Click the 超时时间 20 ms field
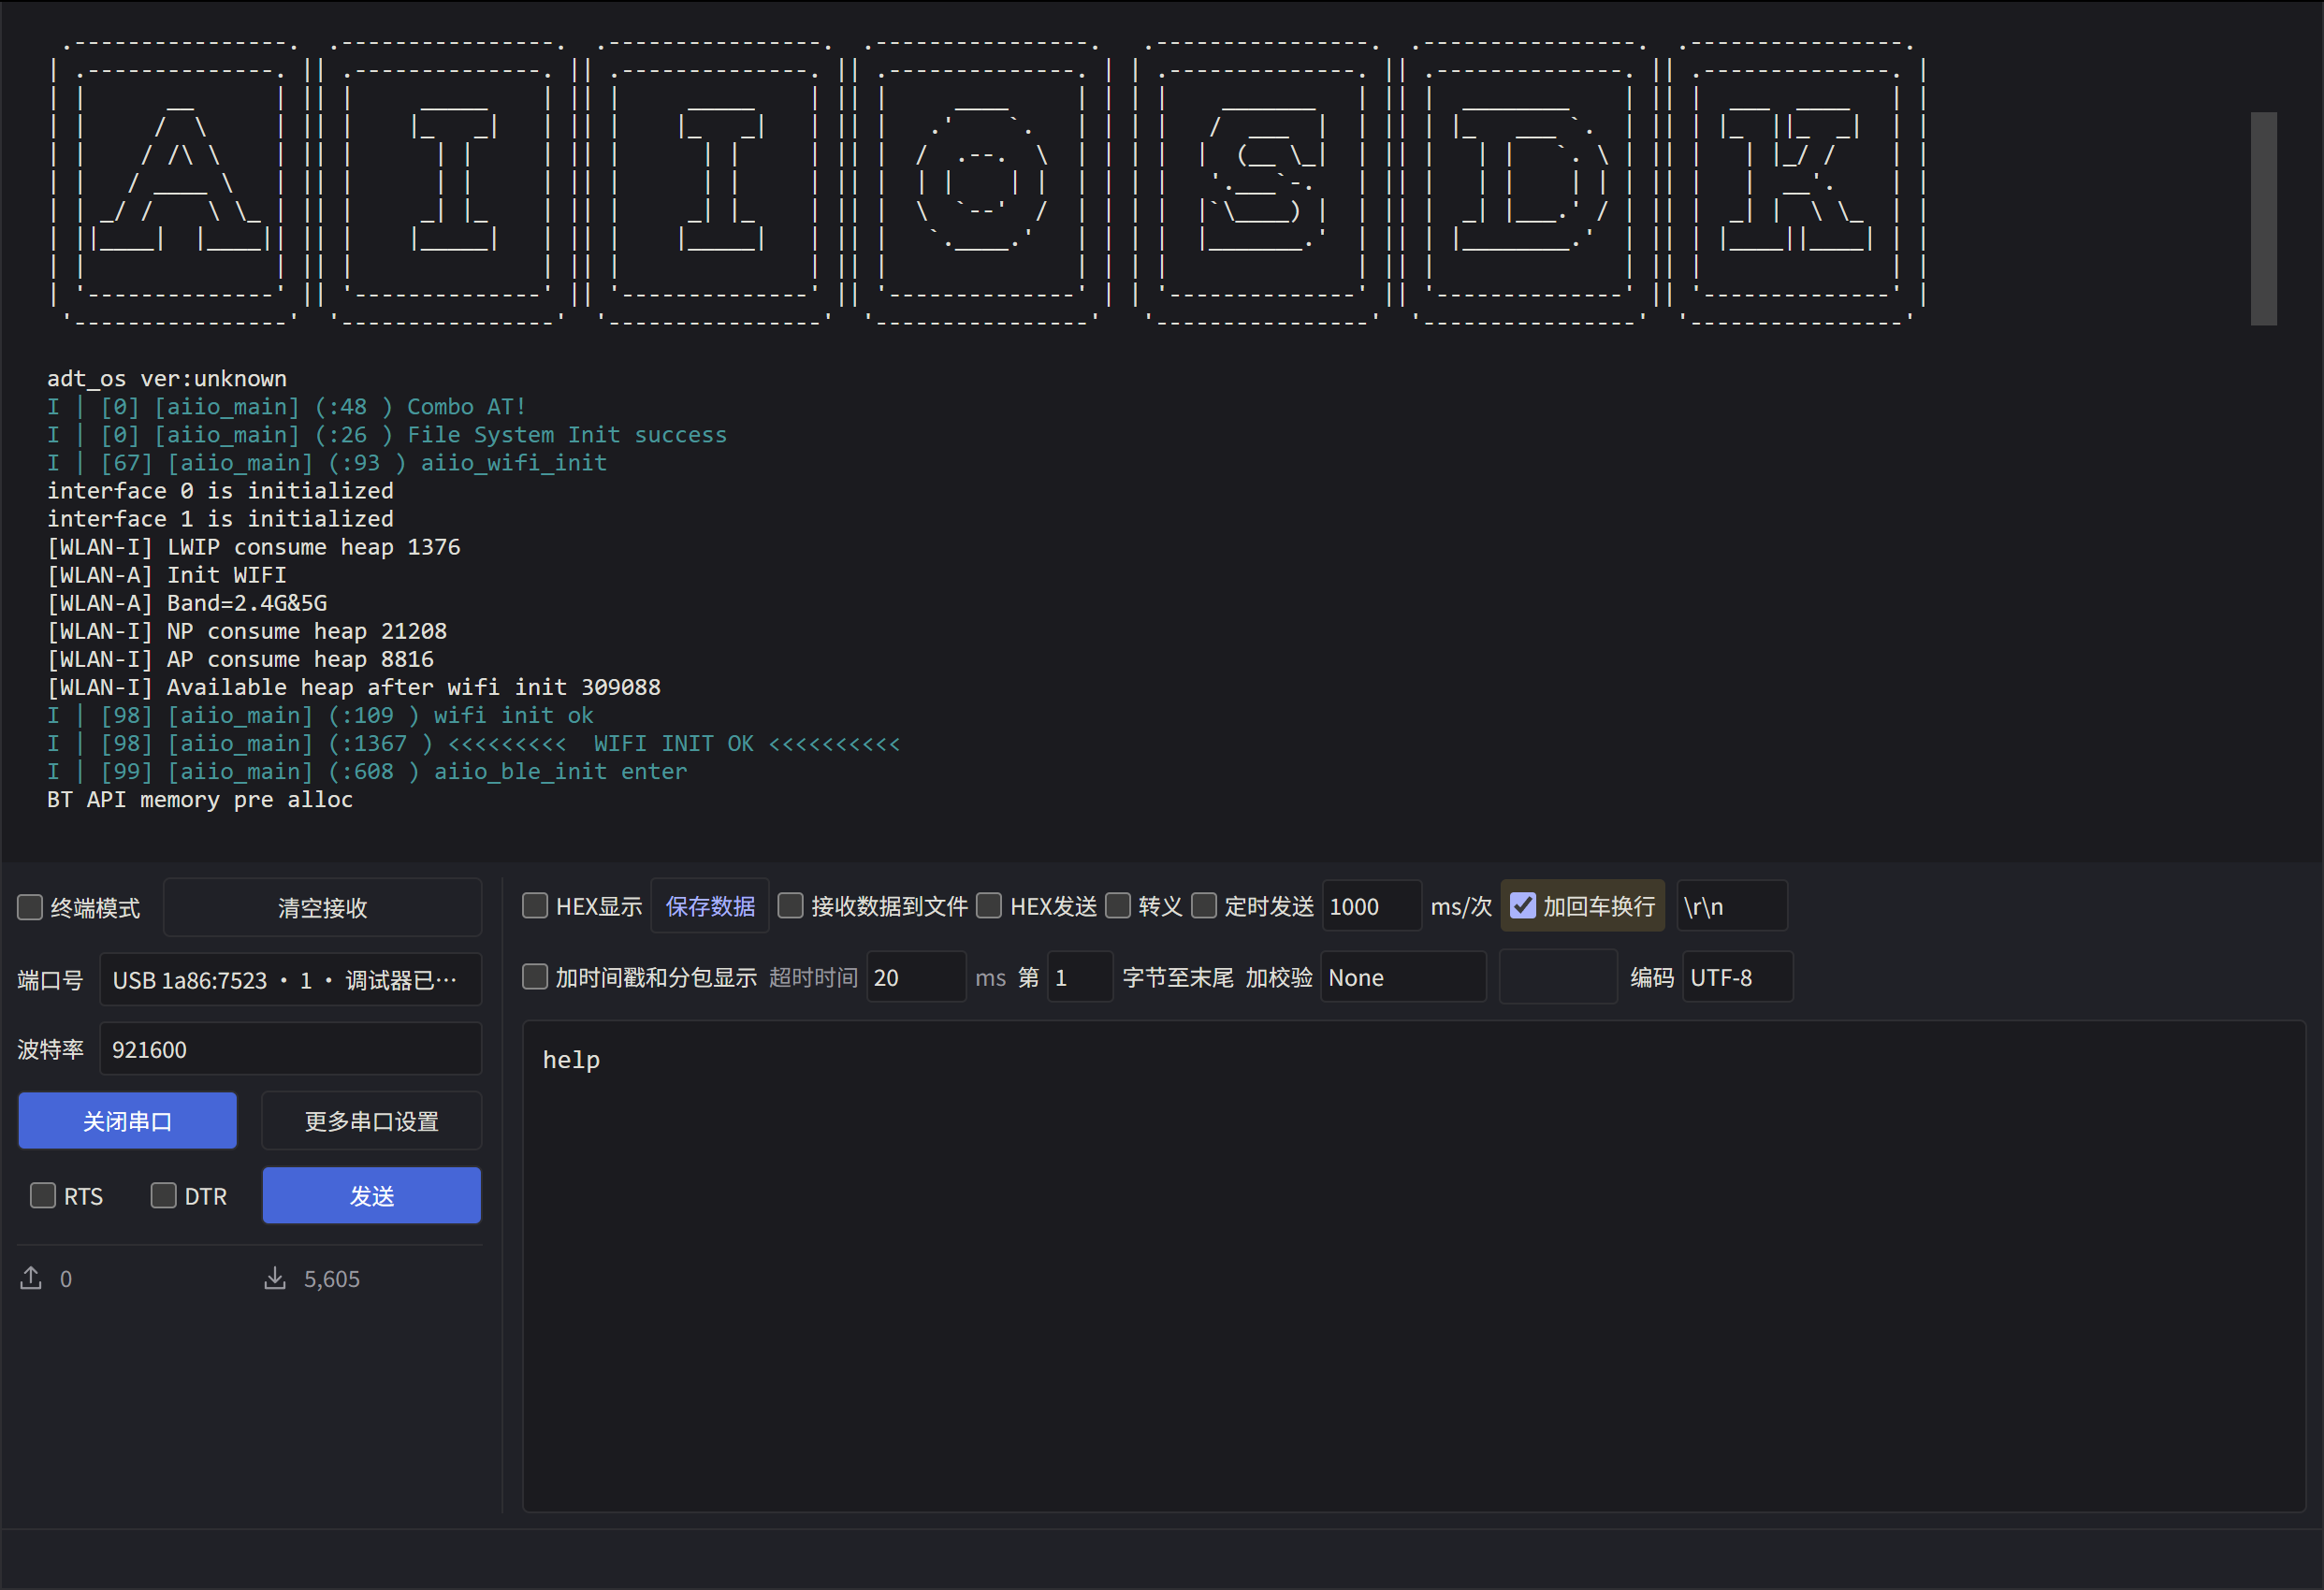 916,977
